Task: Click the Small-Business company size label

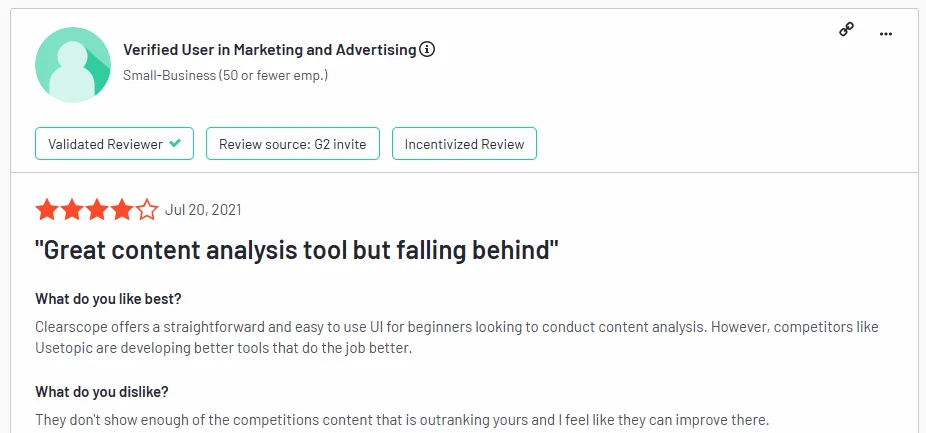Action: coord(225,75)
